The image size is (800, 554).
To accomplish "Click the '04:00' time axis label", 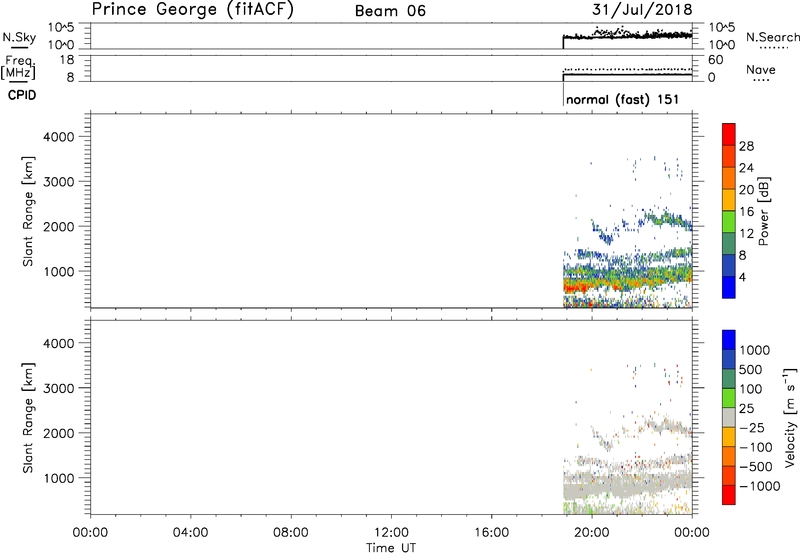I will pos(191,533).
